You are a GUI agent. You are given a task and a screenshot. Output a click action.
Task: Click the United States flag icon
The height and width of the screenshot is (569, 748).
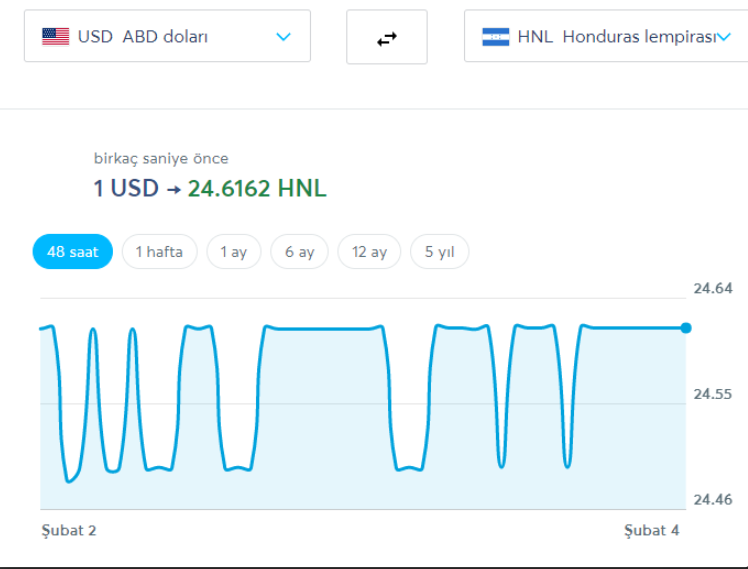click(55, 37)
